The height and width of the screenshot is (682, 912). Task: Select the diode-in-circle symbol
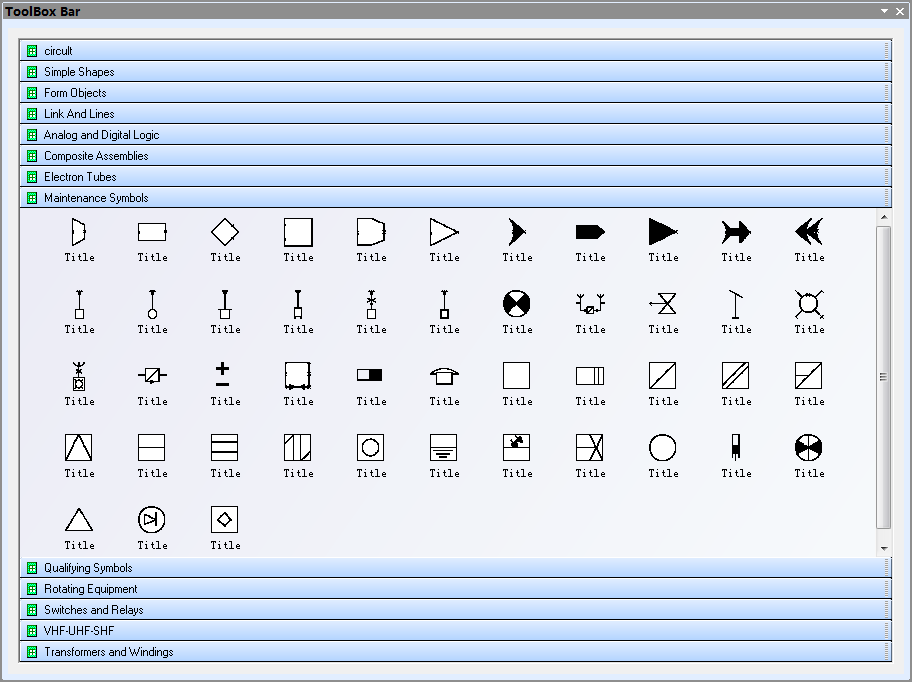point(152,520)
